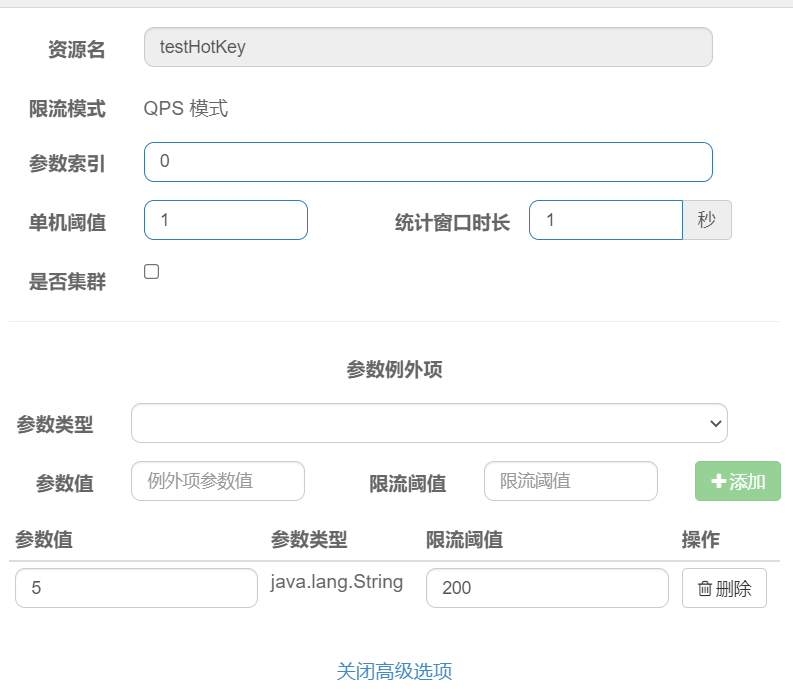
Task: Click the 例外项参数值 input box
Action: click(x=218, y=481)
